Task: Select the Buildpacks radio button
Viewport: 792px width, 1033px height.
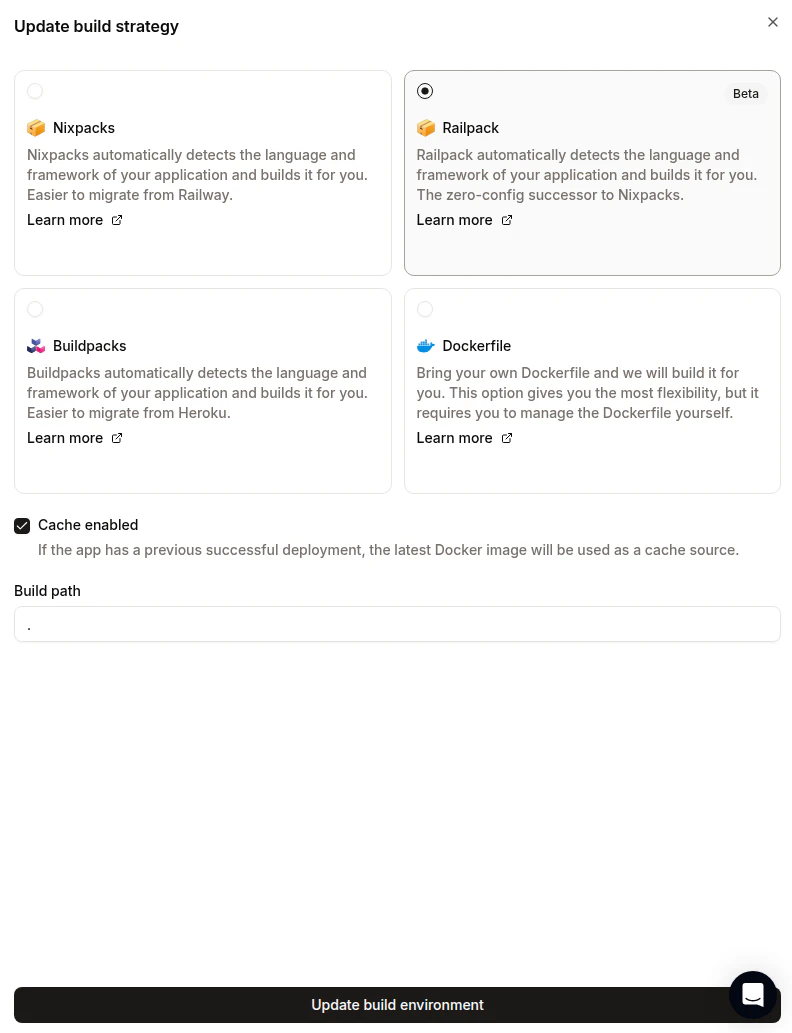Action: (35, 309)
